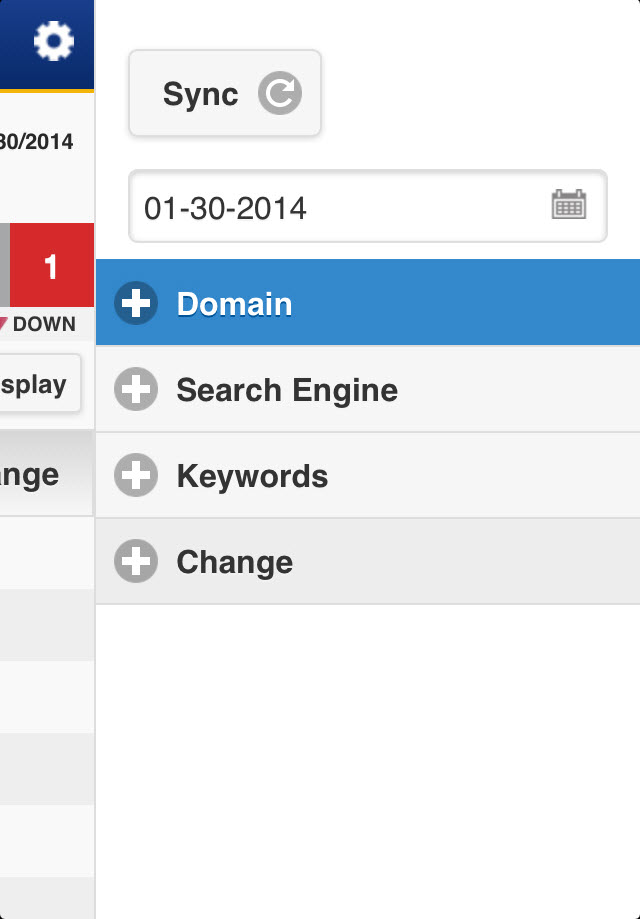
Task: Select the Search Engine filter row
Action: [x=400, y=389]
